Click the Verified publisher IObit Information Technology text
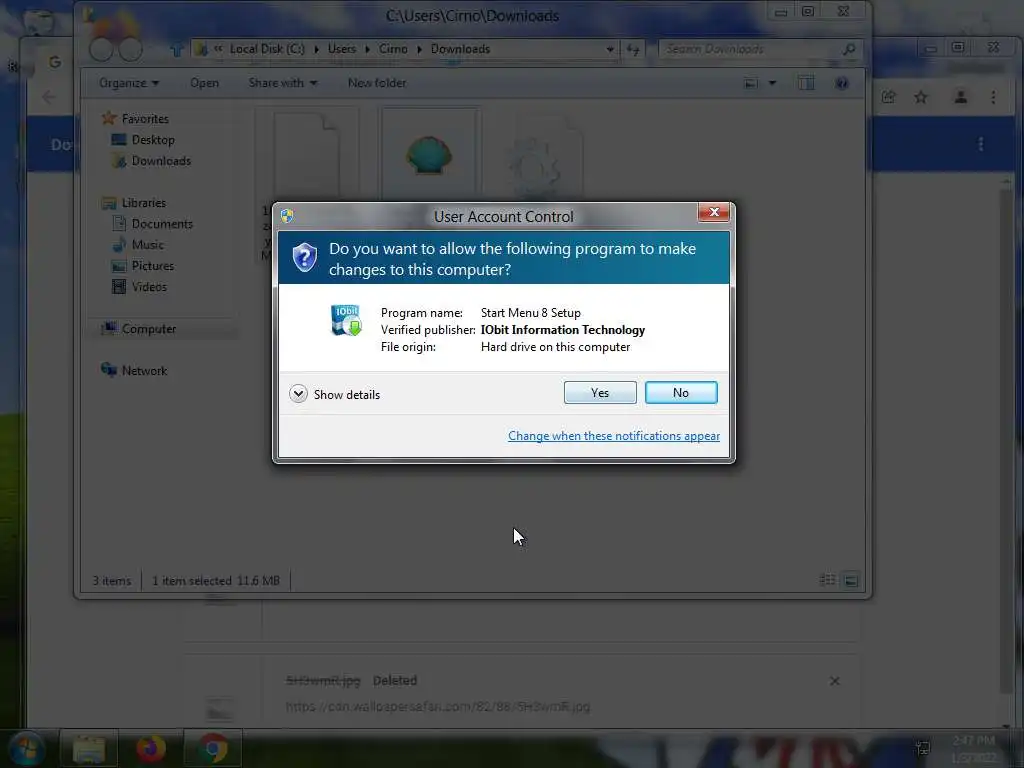This screenshot has width=1024, height=768. 563,330
